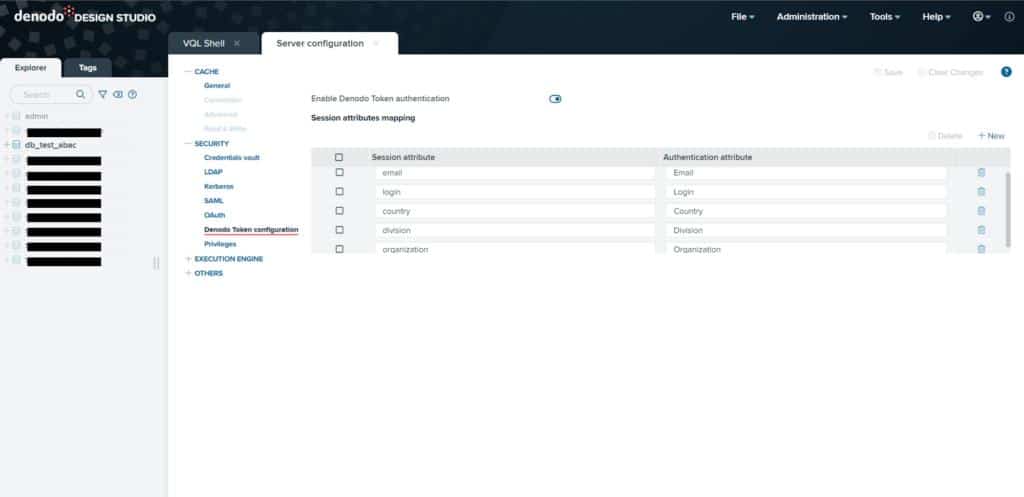
Task: Tick the checkbox for the email row
Action: click(339, 172)
